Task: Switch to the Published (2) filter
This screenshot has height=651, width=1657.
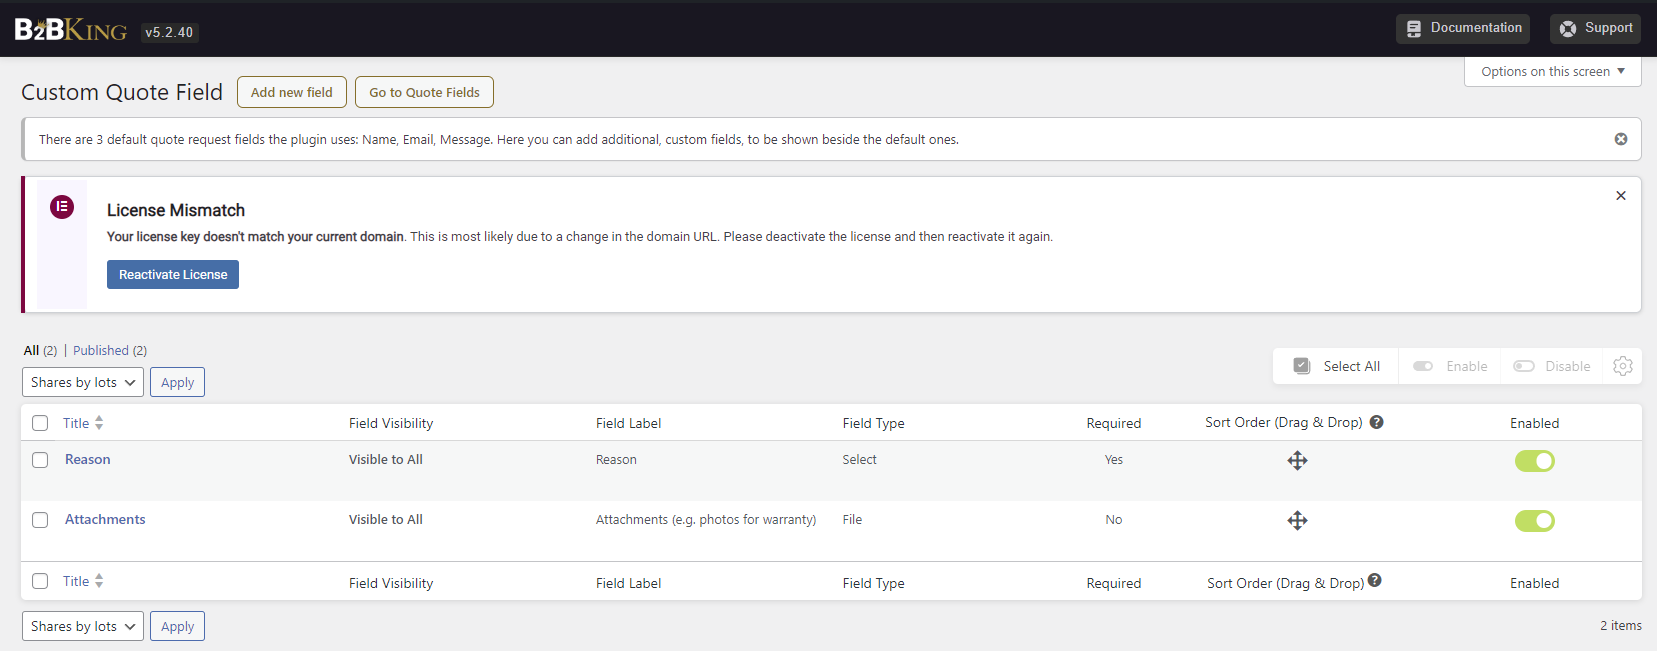Action: tap(110, 350)
